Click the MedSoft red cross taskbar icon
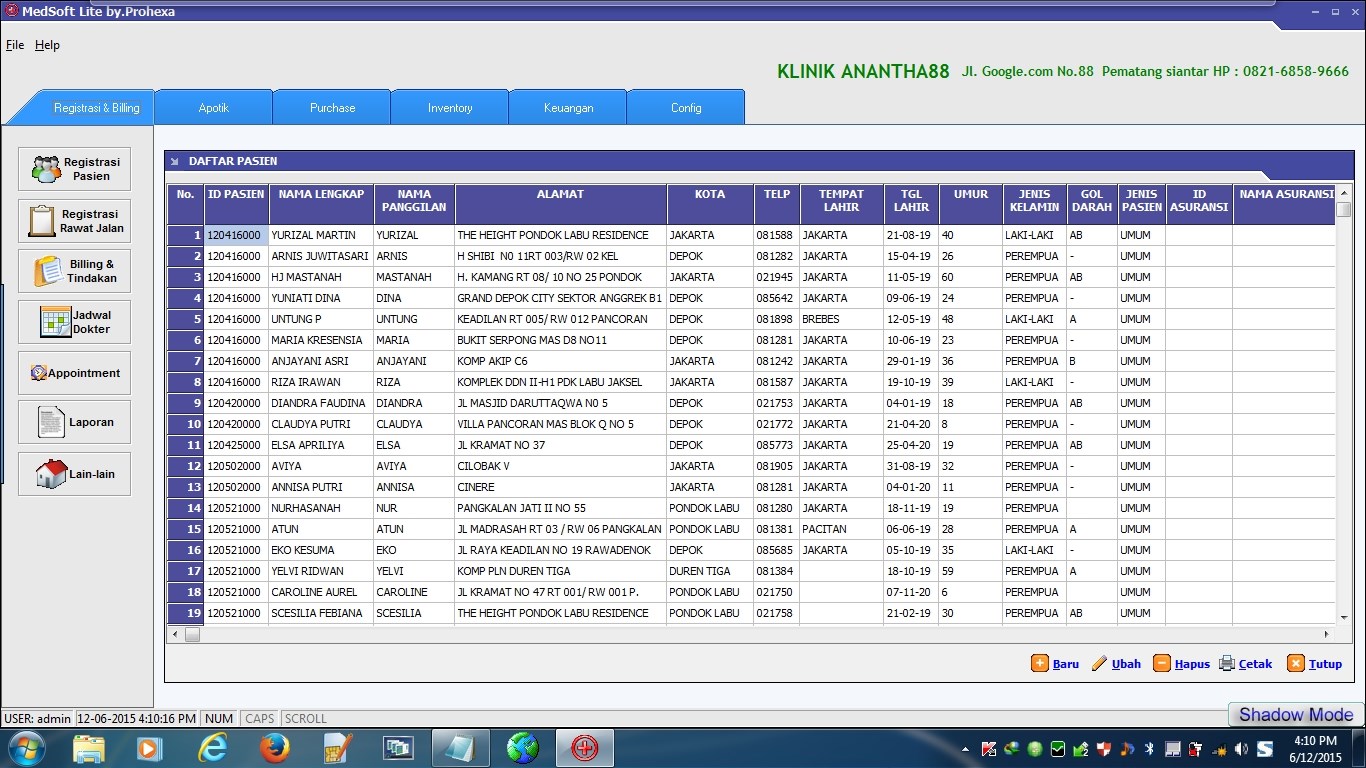Image resolution: width=1366 pixels, height=768 pixels. 584,748
